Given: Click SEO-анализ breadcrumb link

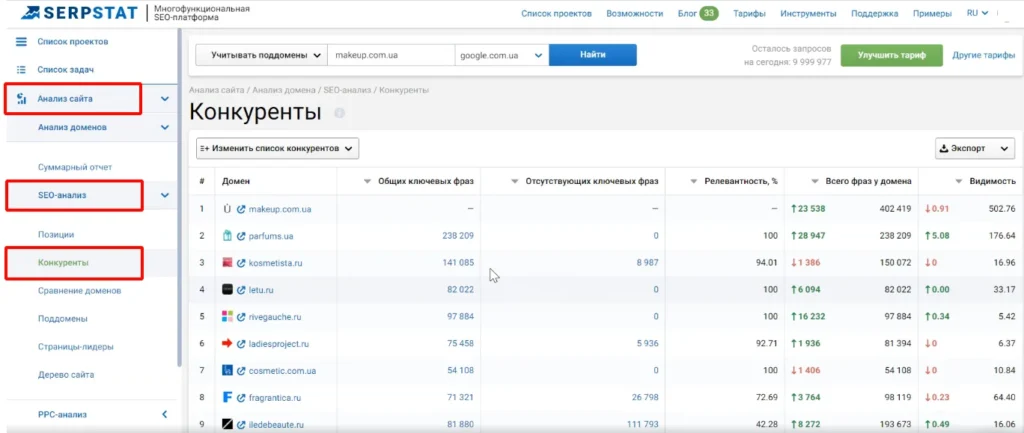Looking at the screenshot, I should coord(349,90).
